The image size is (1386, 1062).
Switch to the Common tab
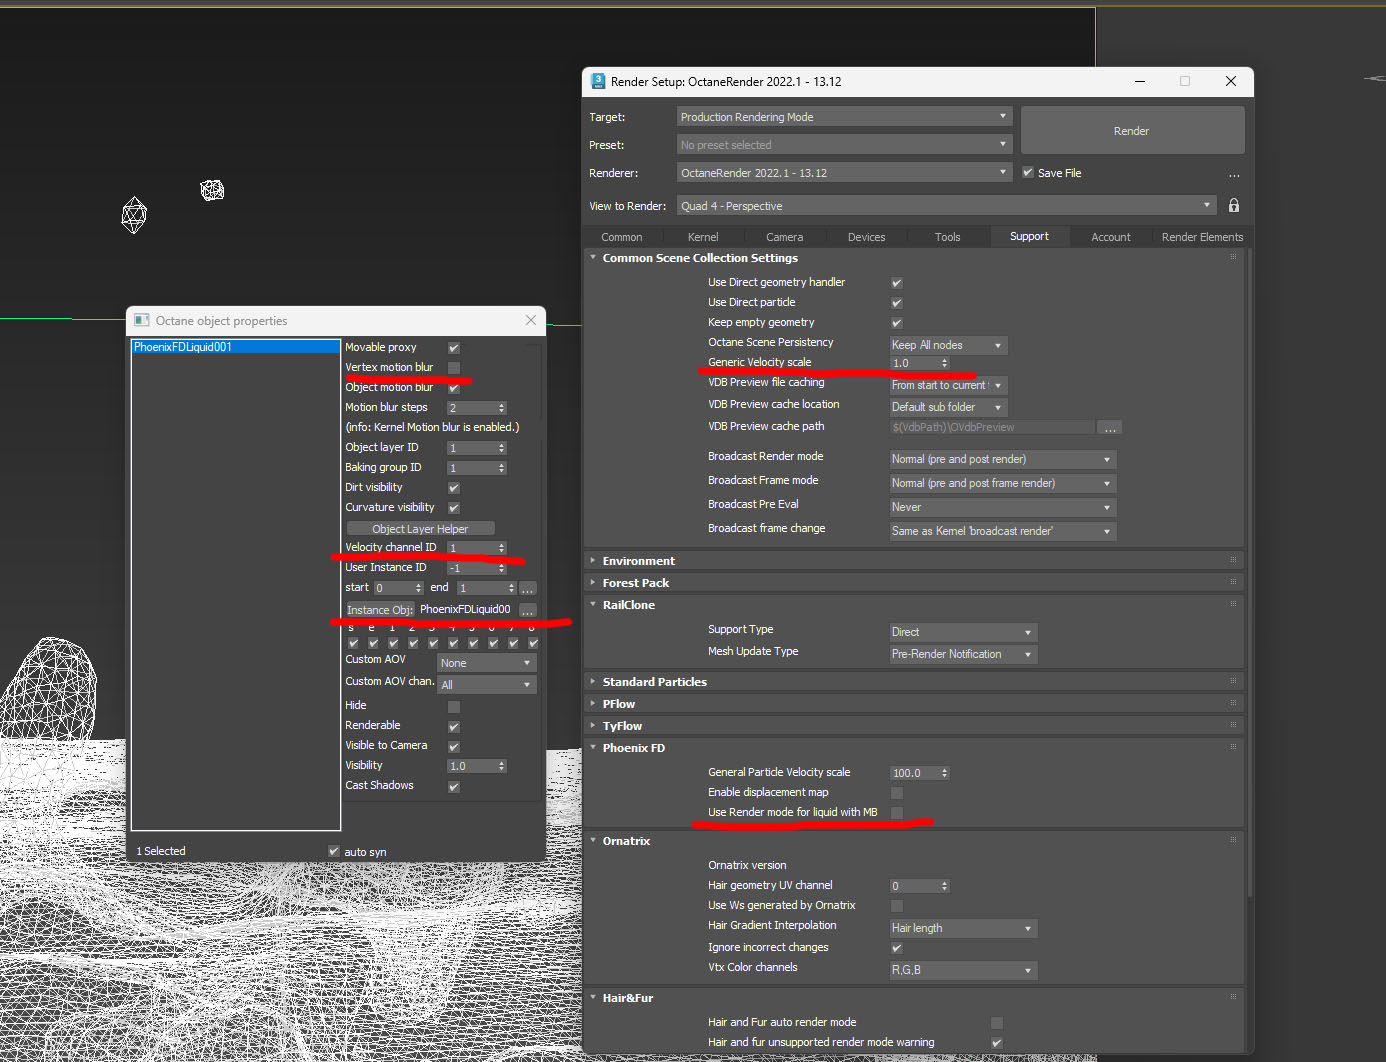(x=622, y=237)
